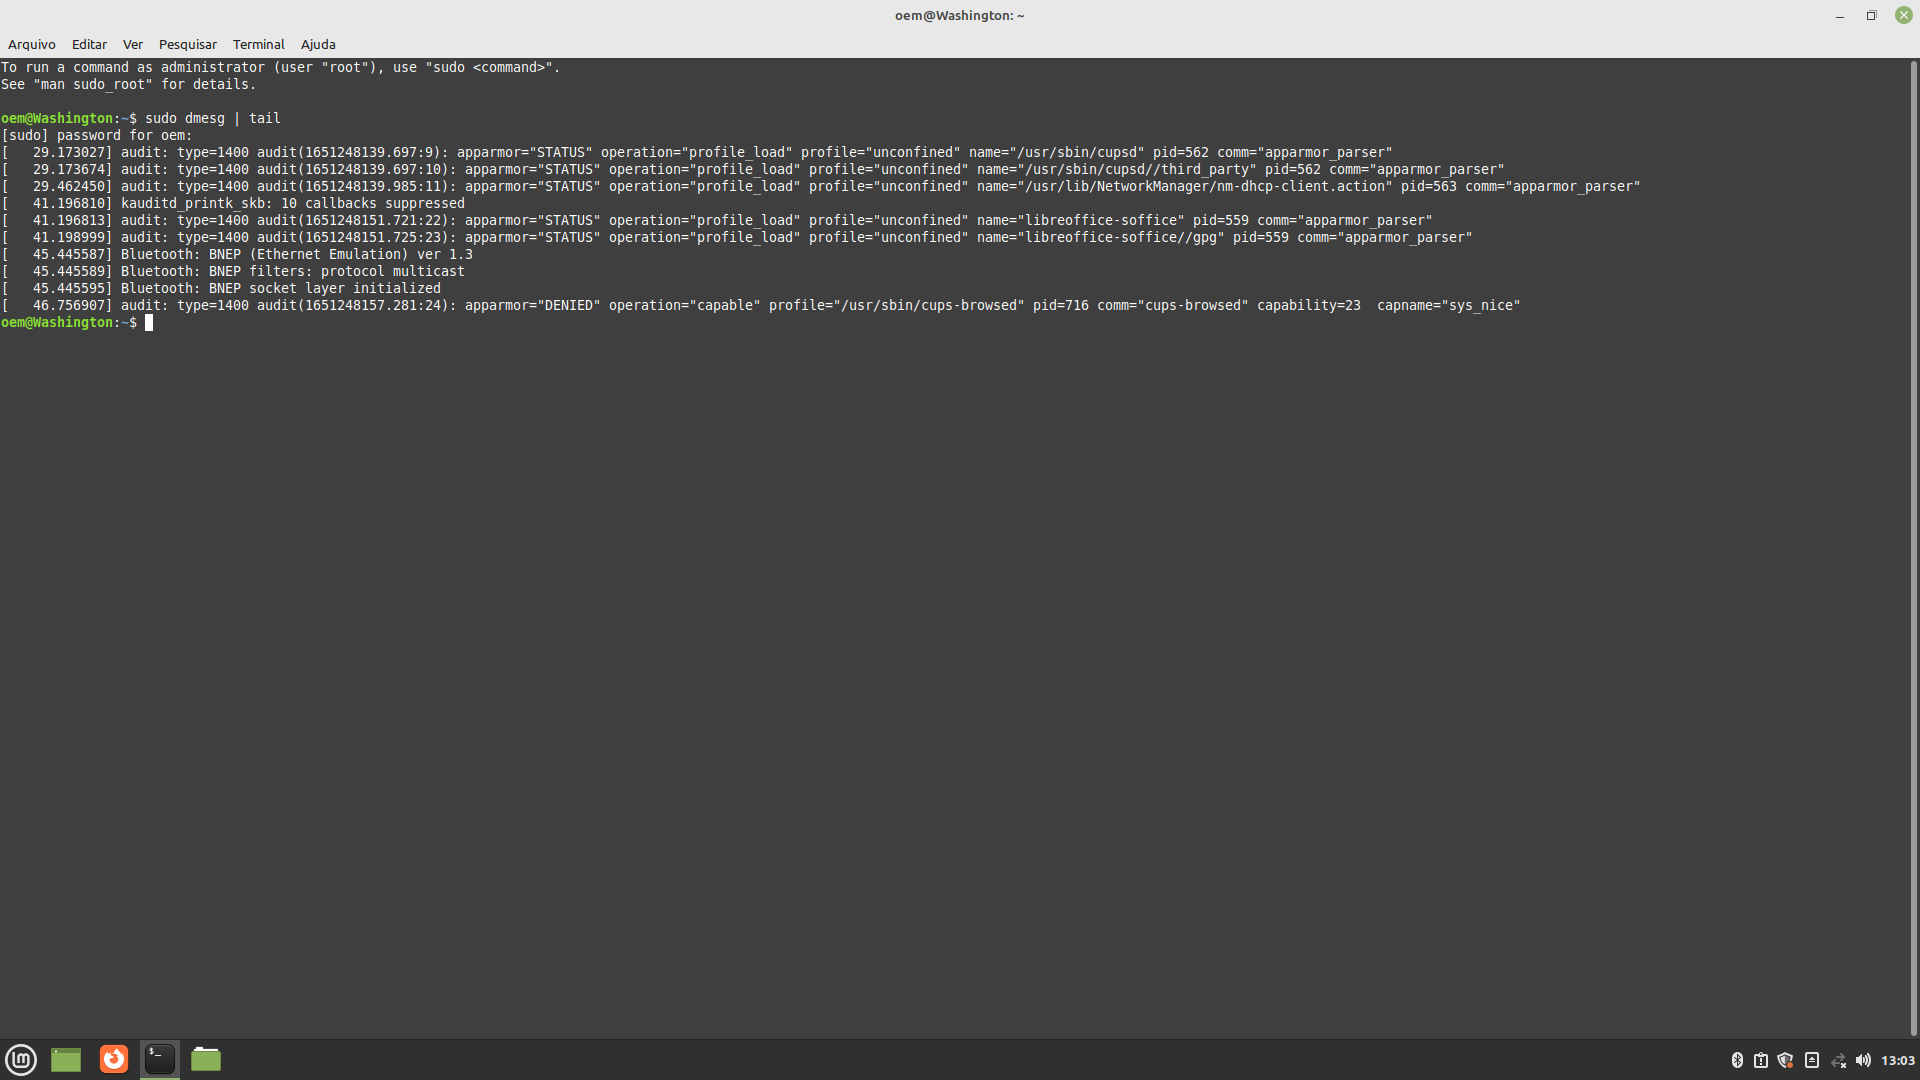1920x1080 pixels.
Task: Open the Arquivo menu
Action: pyautogui.click(x=32, y=44)
